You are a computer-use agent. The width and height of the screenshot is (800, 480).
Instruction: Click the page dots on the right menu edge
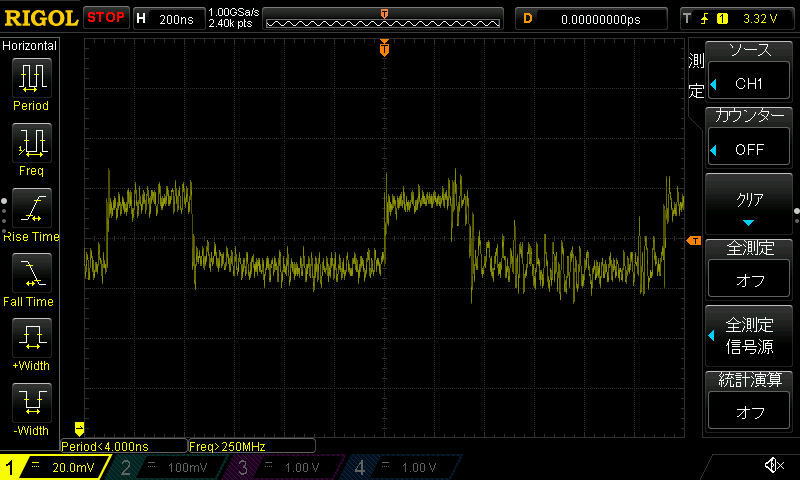796,215
